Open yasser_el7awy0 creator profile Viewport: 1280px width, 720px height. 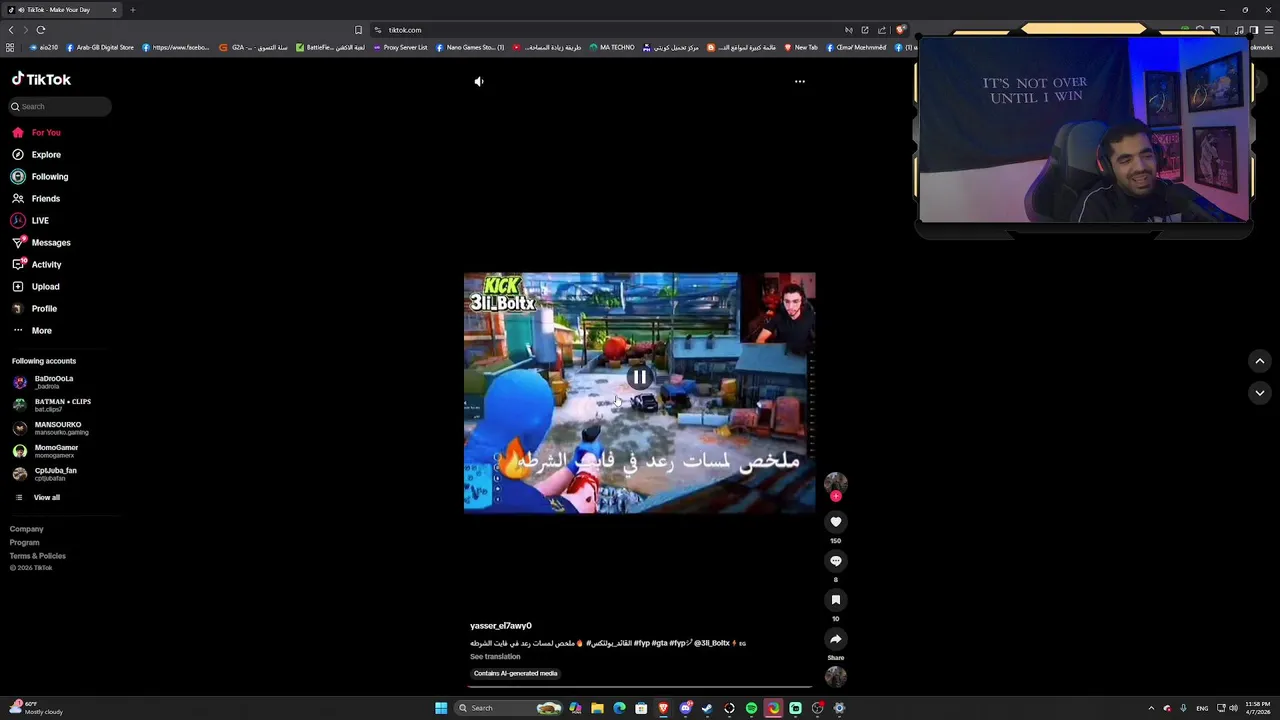(501, 626)
